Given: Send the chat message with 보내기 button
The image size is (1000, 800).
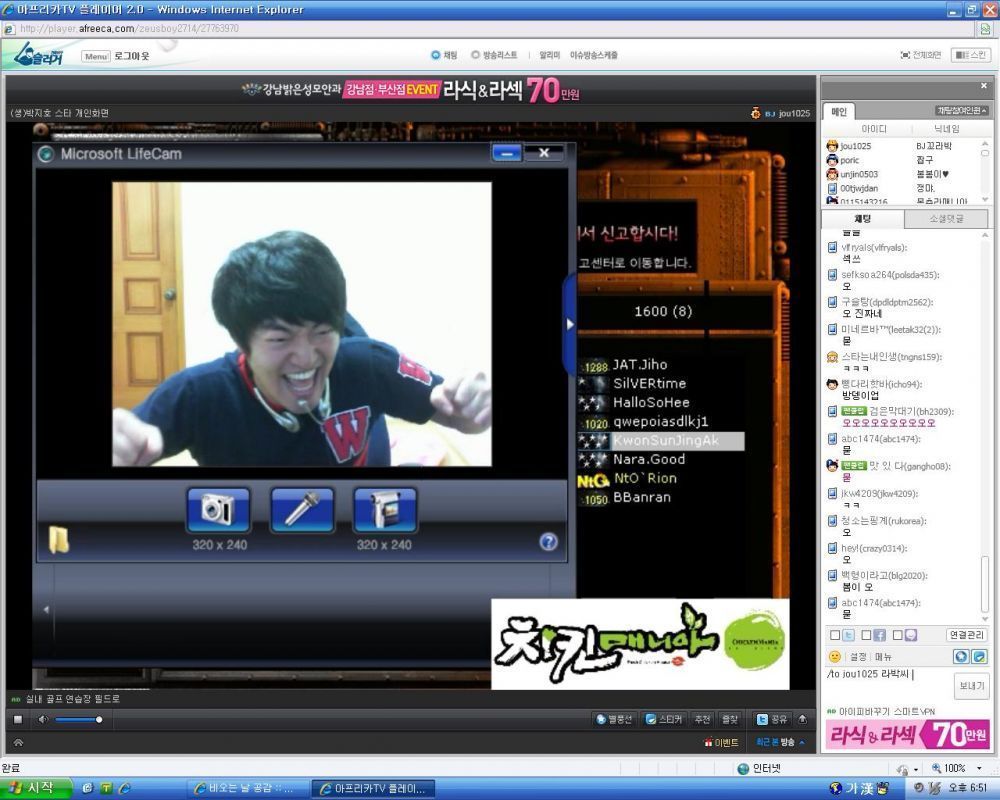Looking at the screenshot, I should click(971, 686).
